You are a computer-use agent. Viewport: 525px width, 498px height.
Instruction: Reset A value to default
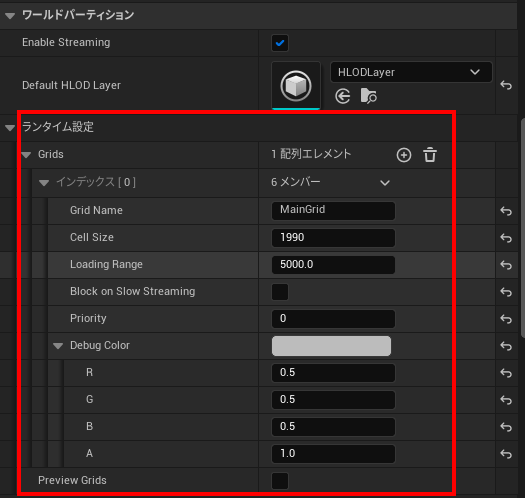click(x=506, y=454)
